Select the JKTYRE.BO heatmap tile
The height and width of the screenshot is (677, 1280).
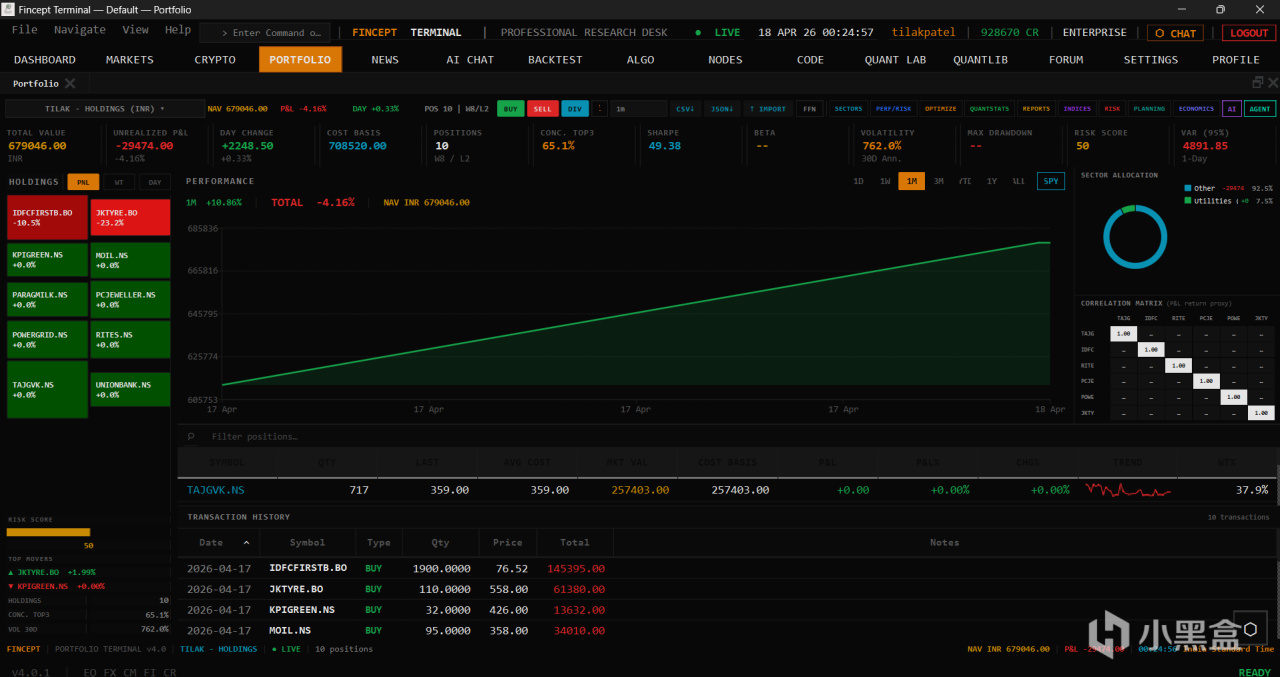pos(130,218)
